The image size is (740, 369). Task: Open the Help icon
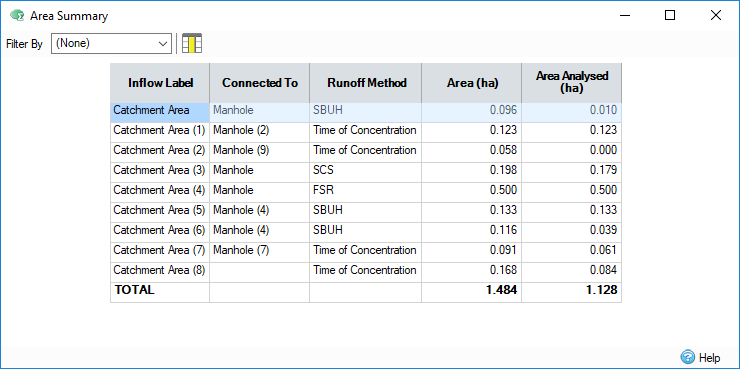click(x=687, y=357)
